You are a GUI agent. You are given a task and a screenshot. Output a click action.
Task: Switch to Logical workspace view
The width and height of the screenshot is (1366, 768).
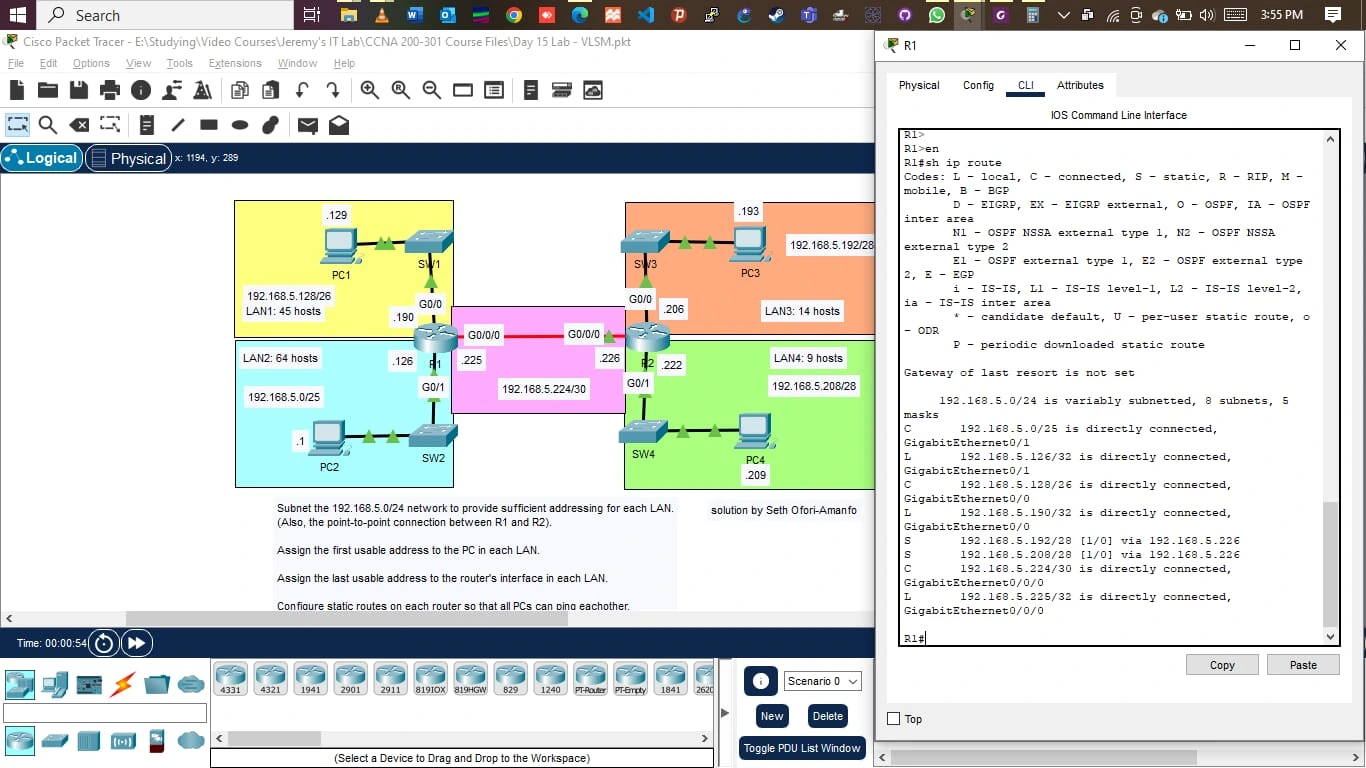click(x=41, y=158)
